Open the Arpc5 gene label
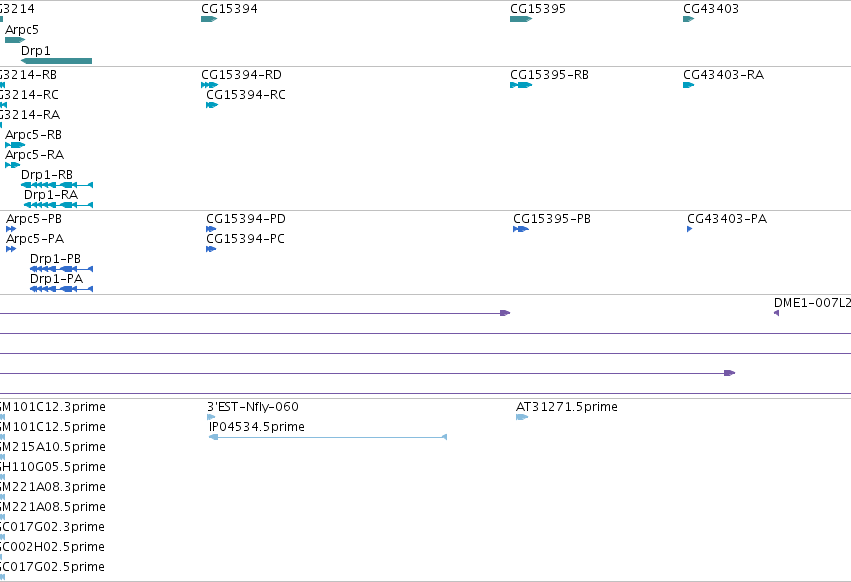The height and width of the screenshot is (582, 851). pos(22,30)
